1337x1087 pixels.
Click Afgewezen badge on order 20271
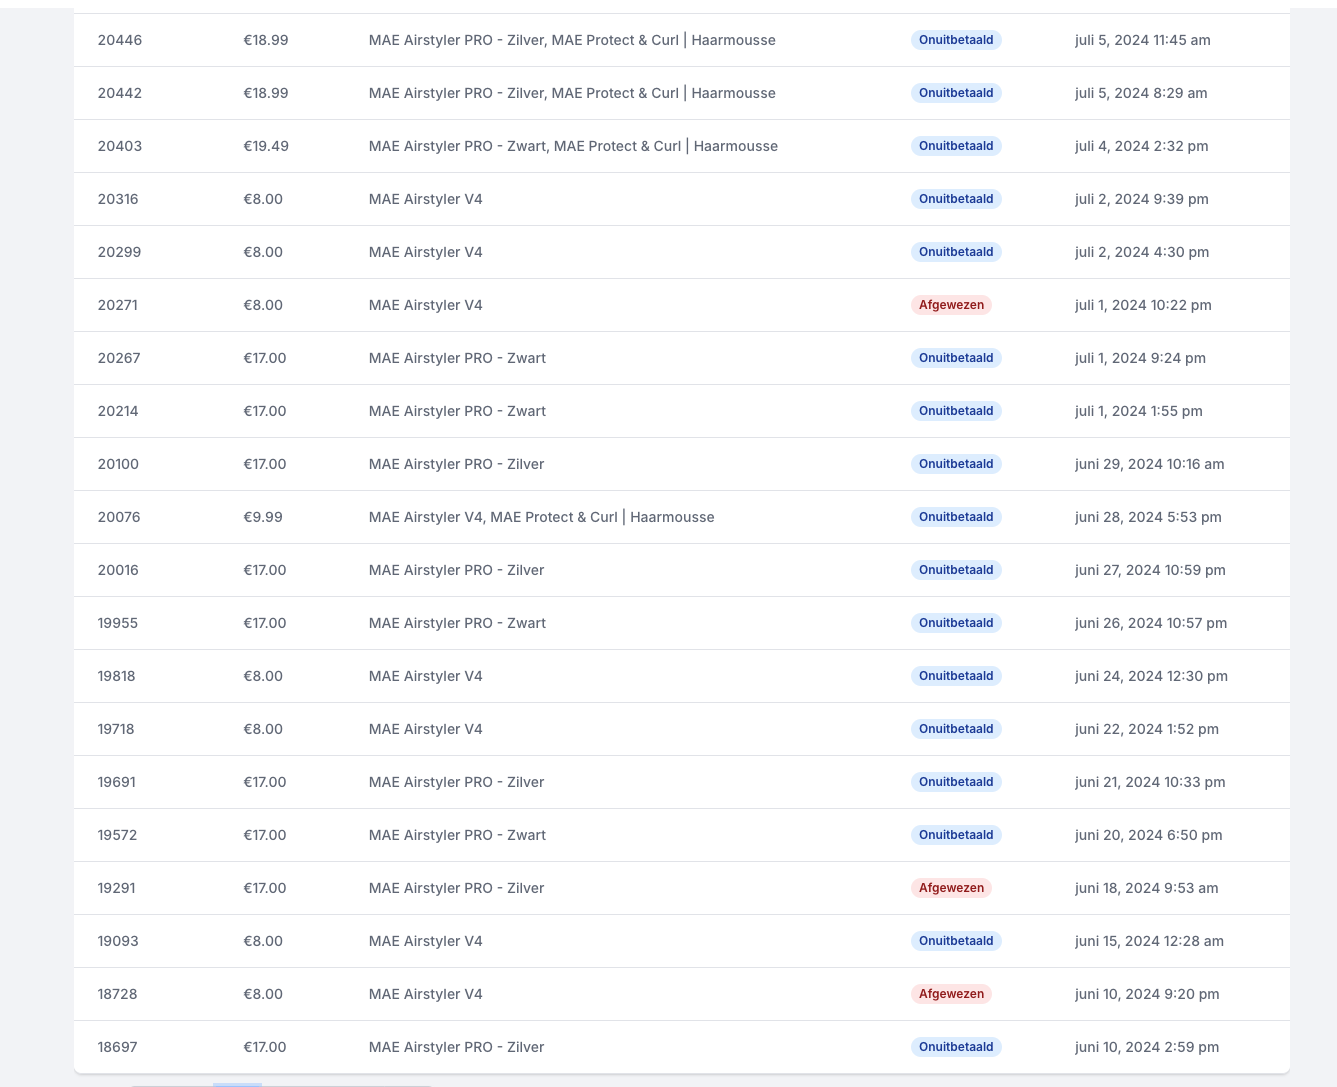tap(951, 305)
